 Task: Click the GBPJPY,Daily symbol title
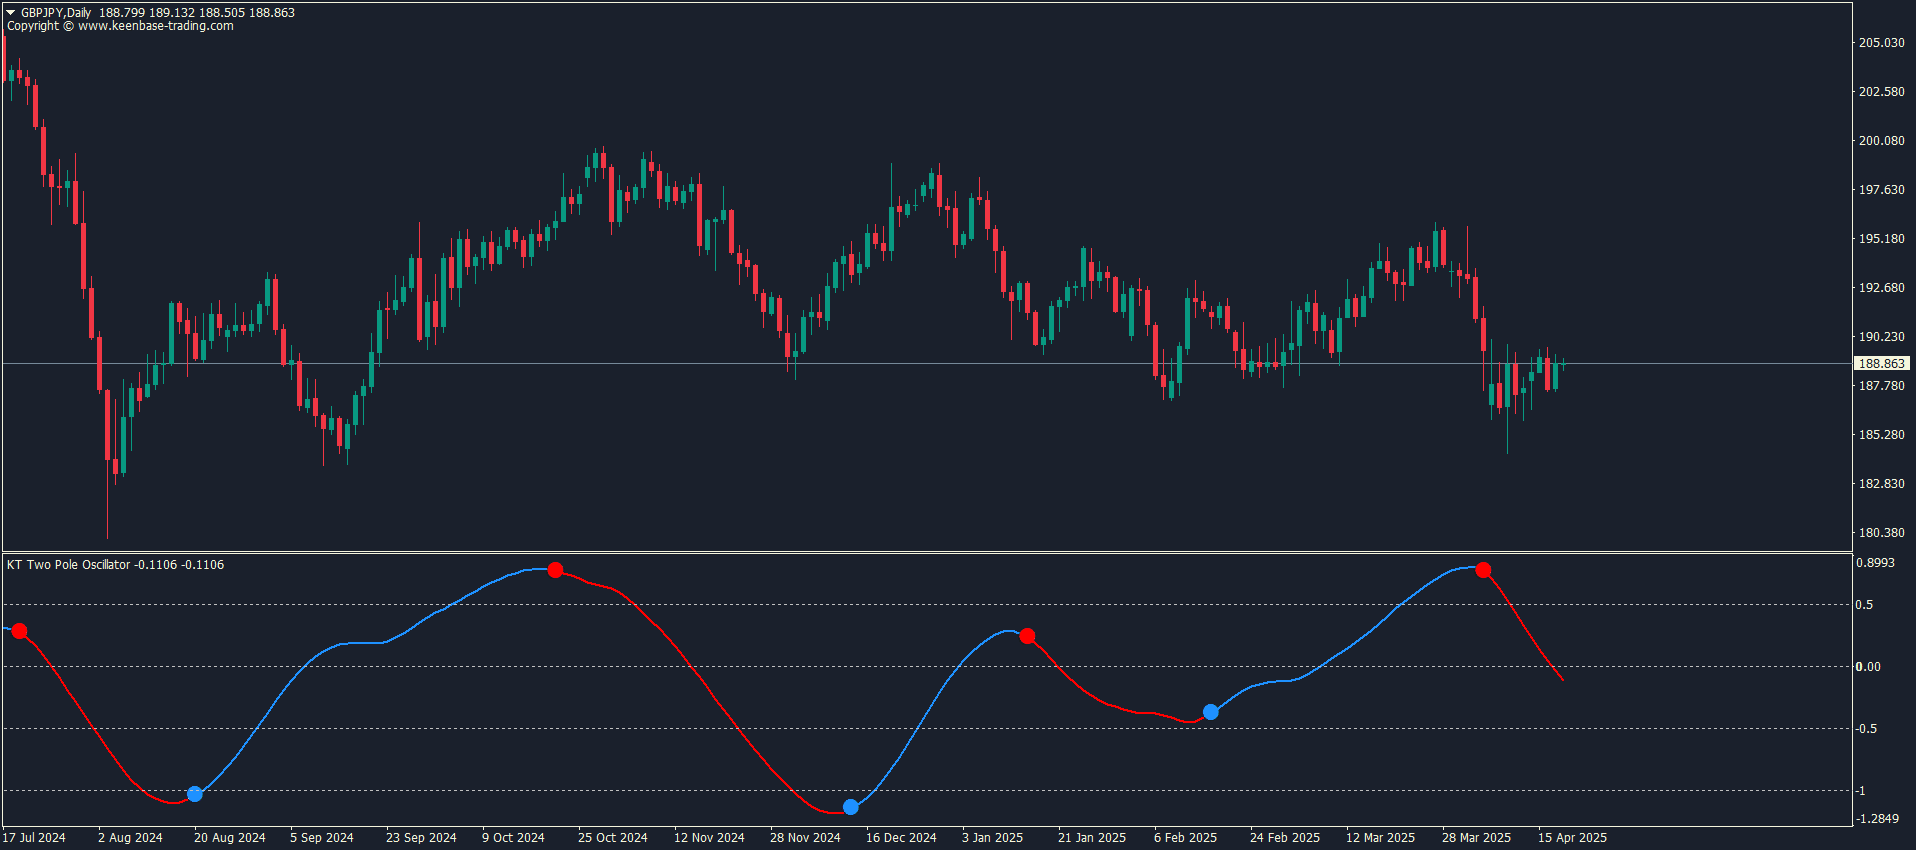(x=56, y=13)
